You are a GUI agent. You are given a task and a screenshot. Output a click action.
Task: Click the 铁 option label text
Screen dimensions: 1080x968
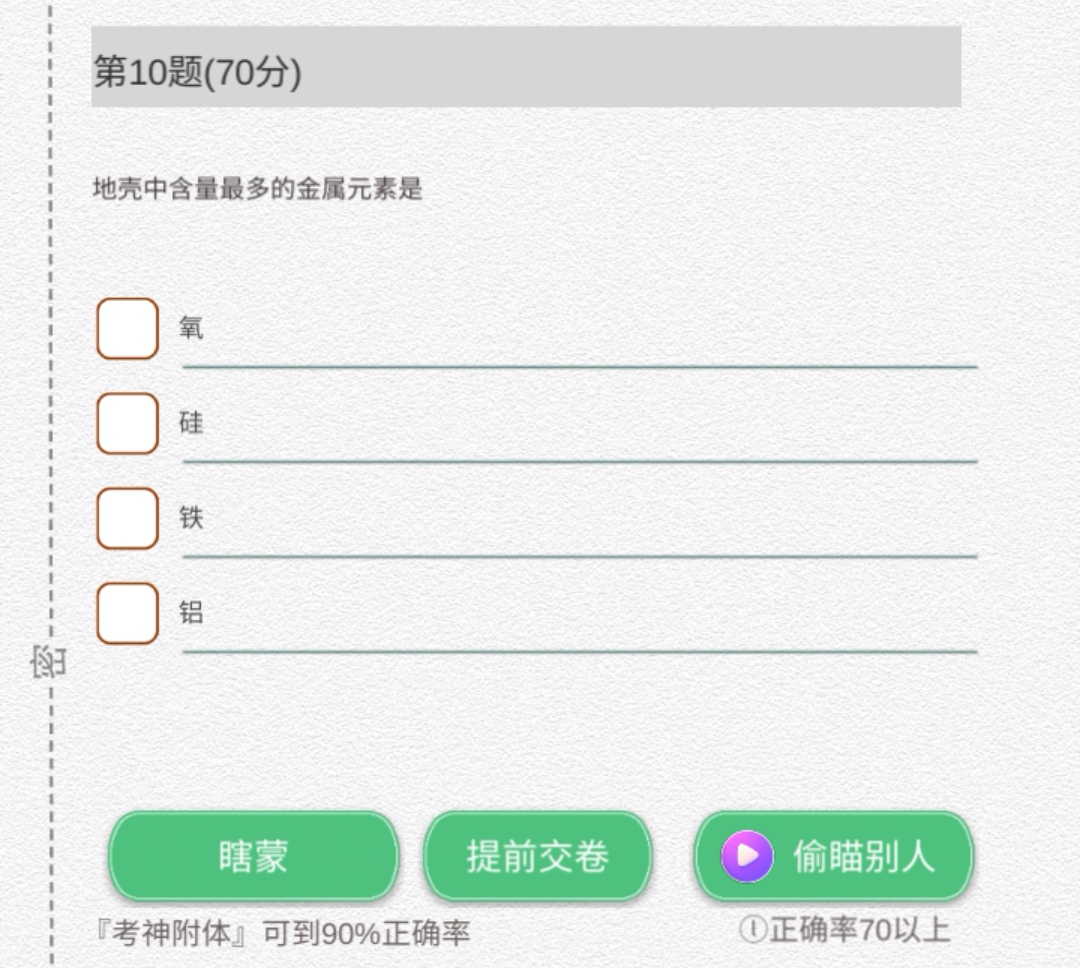point(191,518)
